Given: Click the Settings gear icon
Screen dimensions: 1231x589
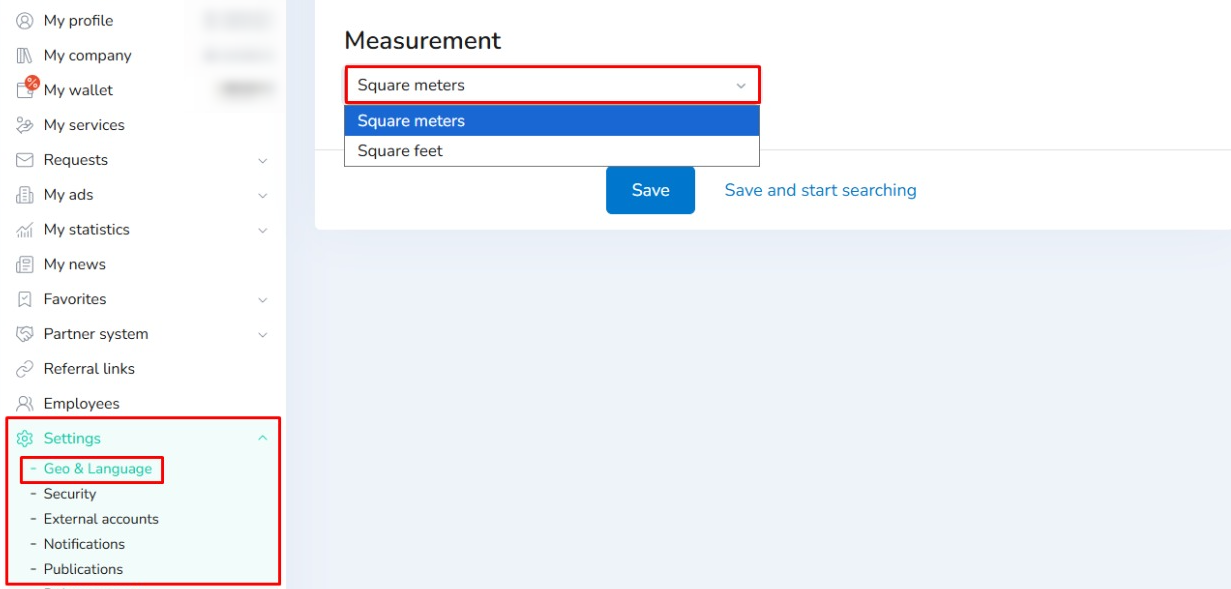Looking at the screenshot, I should tap(25, 439).
